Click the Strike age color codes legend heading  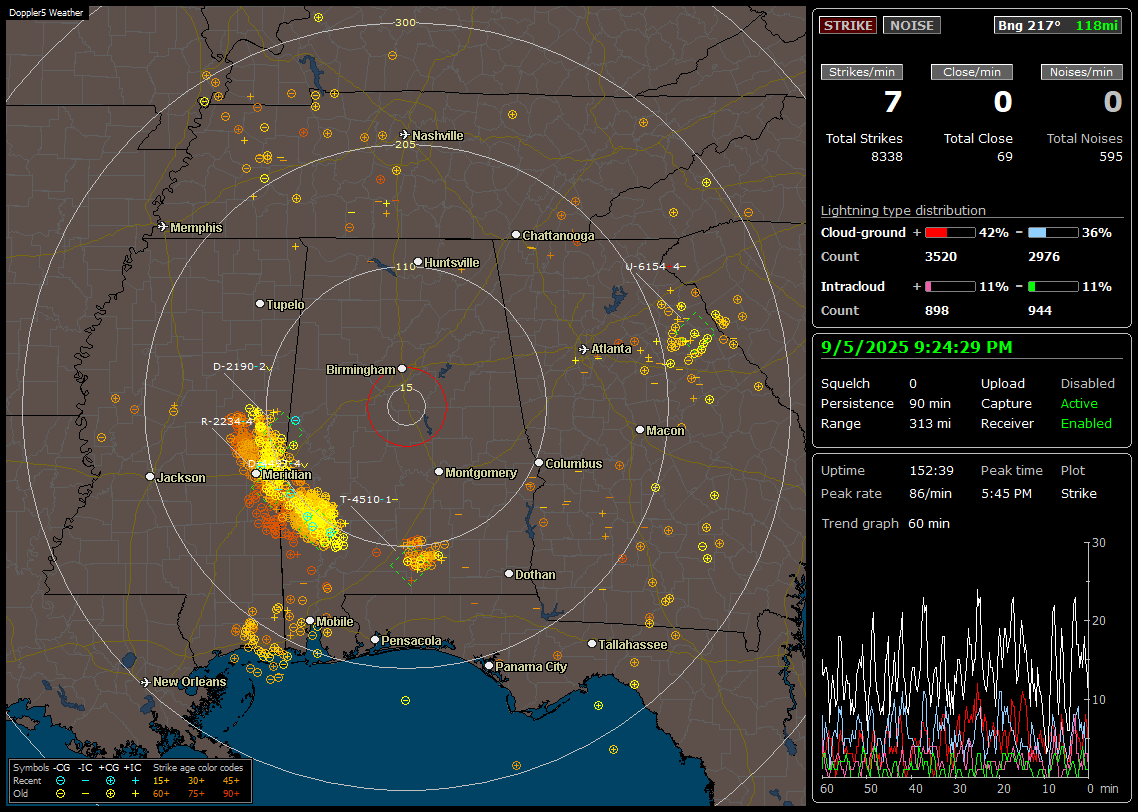[198, 768]
